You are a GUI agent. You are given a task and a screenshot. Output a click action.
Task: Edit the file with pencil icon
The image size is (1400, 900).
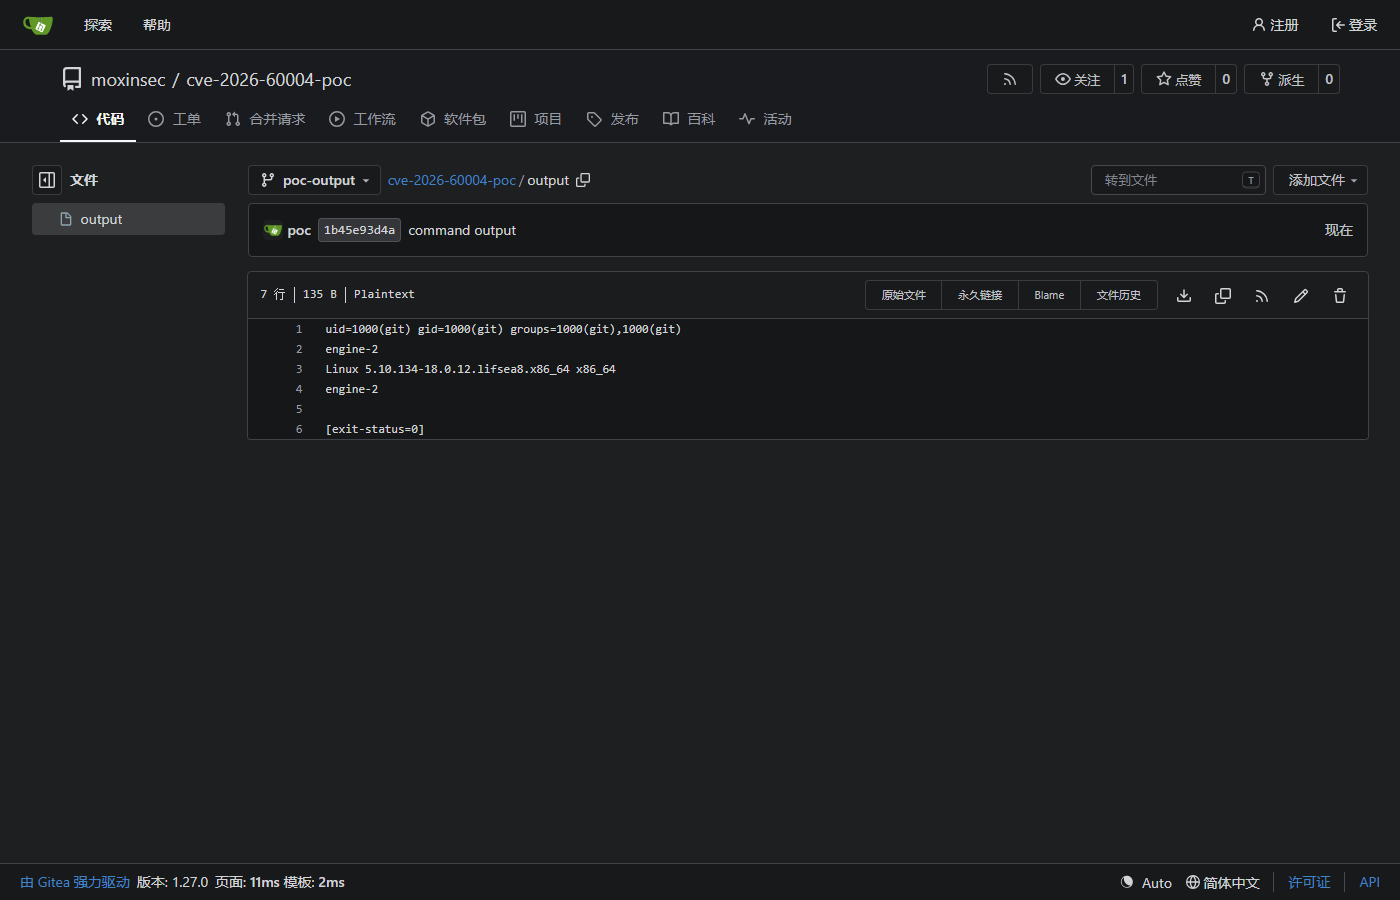(1301, 295)
